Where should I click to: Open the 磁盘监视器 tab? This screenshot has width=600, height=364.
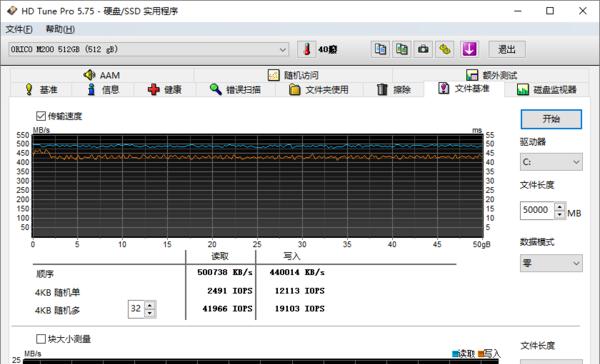click(547, 90)
